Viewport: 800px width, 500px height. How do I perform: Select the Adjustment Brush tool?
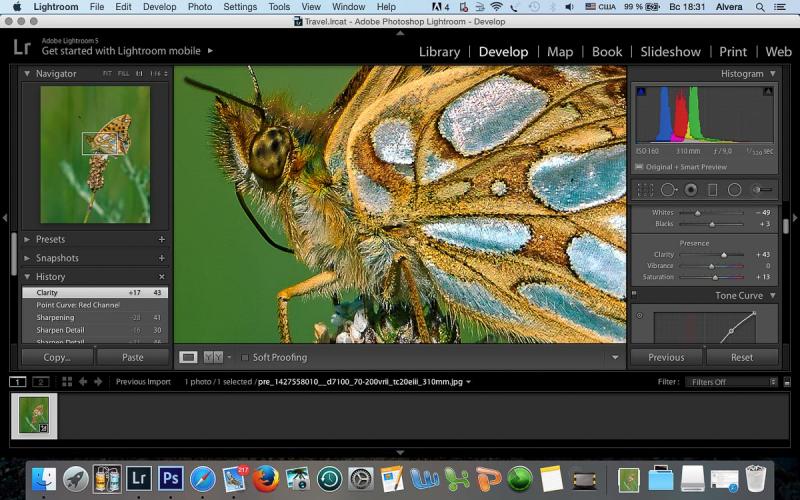(x=762, y=190)
